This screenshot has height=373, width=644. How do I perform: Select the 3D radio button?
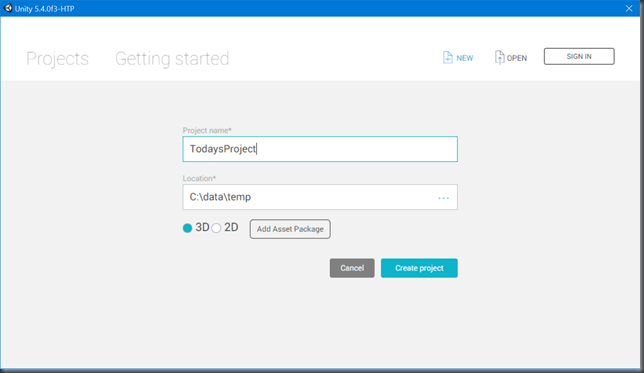click(x=187, y=228)
